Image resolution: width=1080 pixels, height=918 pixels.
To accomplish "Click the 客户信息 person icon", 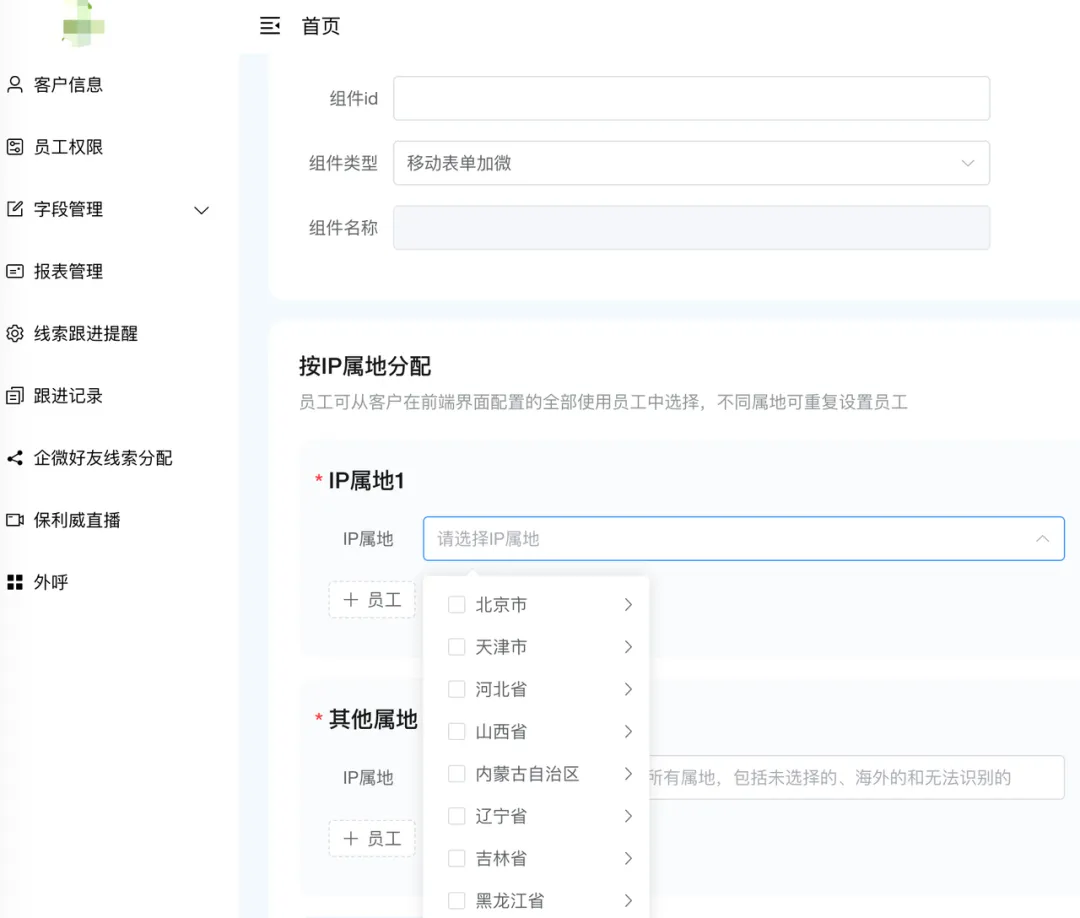I will (x=15, y=85).
